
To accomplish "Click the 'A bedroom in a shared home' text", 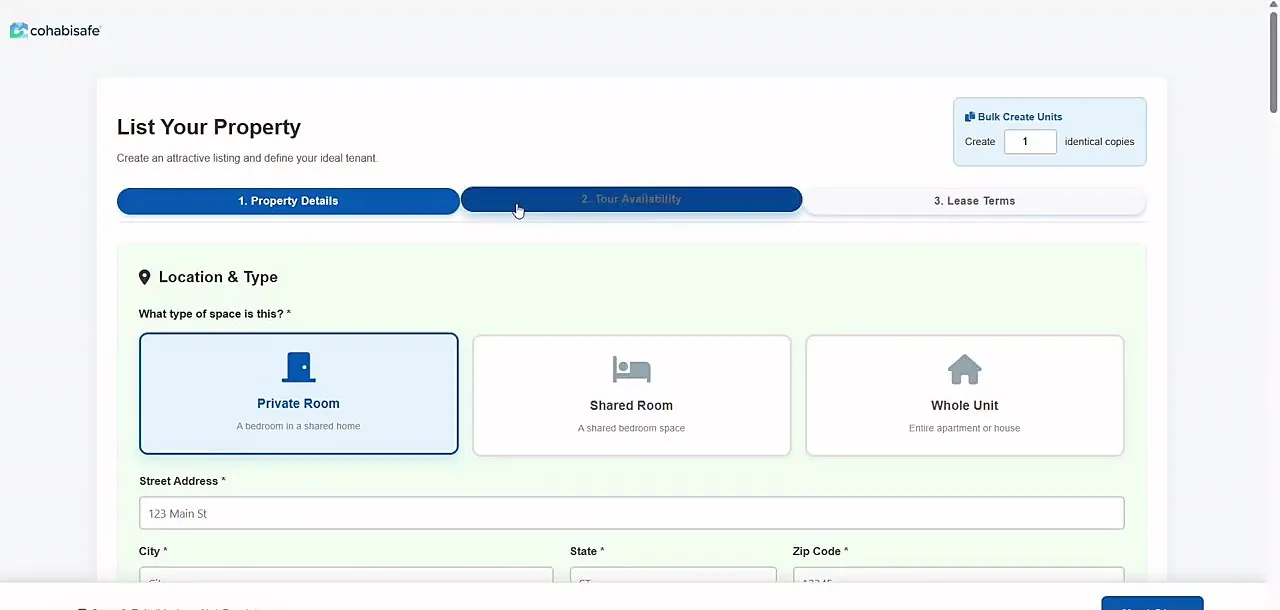I will [x=298, y=426].
